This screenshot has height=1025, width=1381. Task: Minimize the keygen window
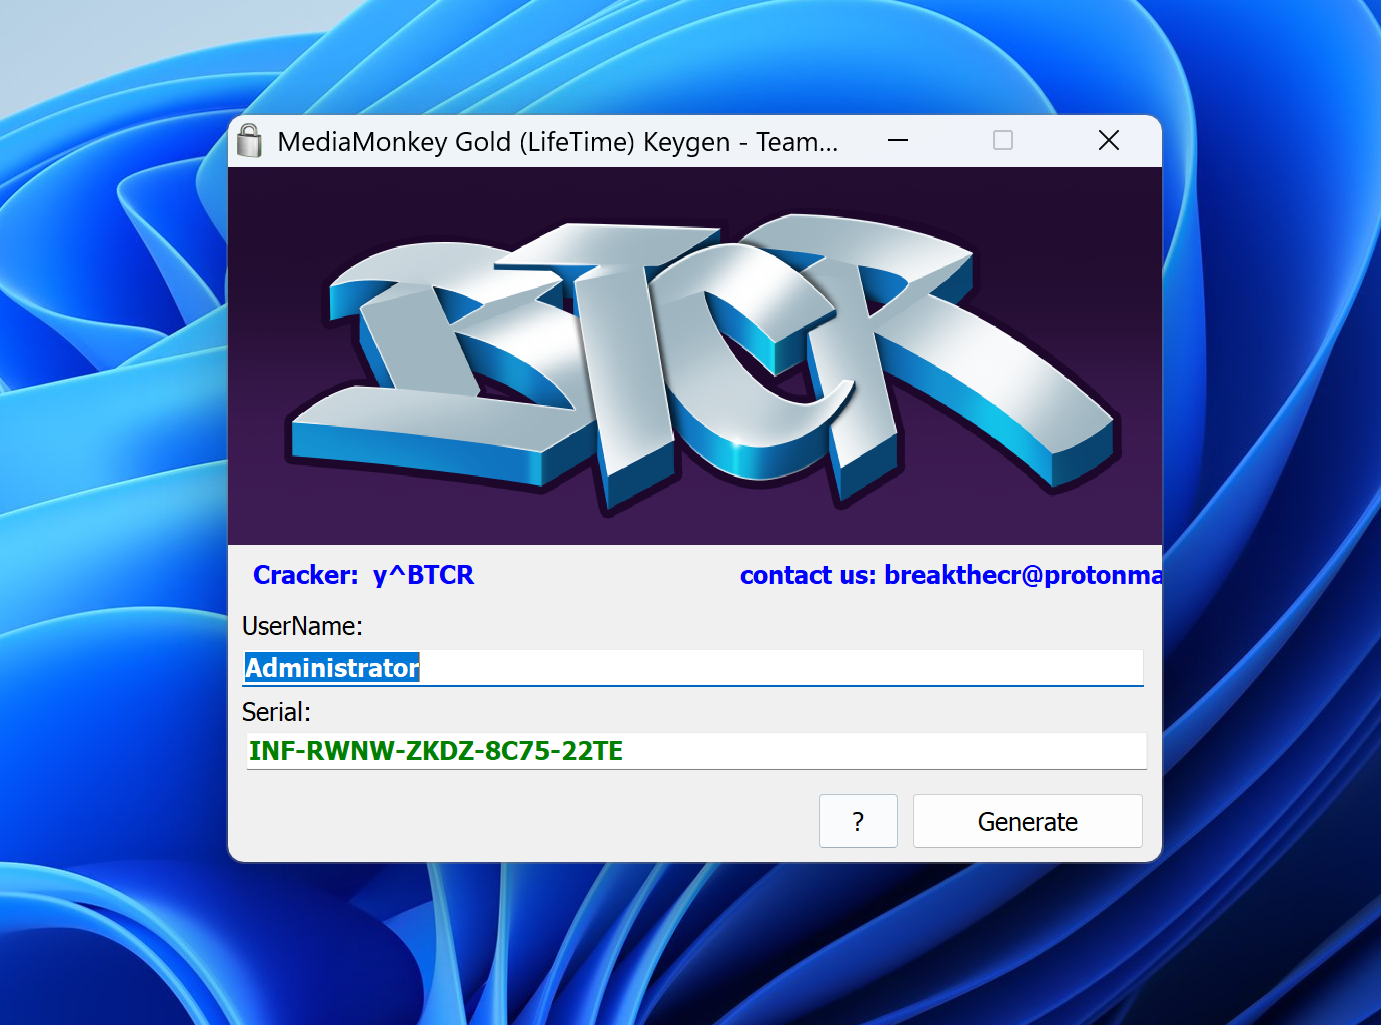(x=897, y=141)
